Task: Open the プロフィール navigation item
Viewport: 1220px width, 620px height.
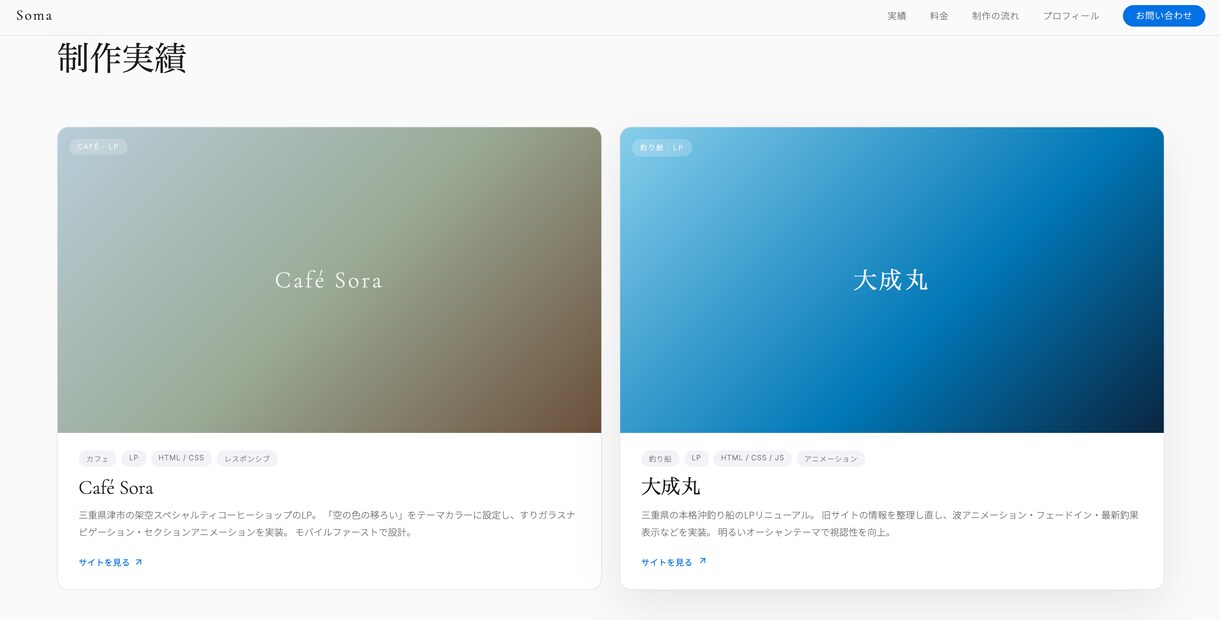Action: 1071,16
